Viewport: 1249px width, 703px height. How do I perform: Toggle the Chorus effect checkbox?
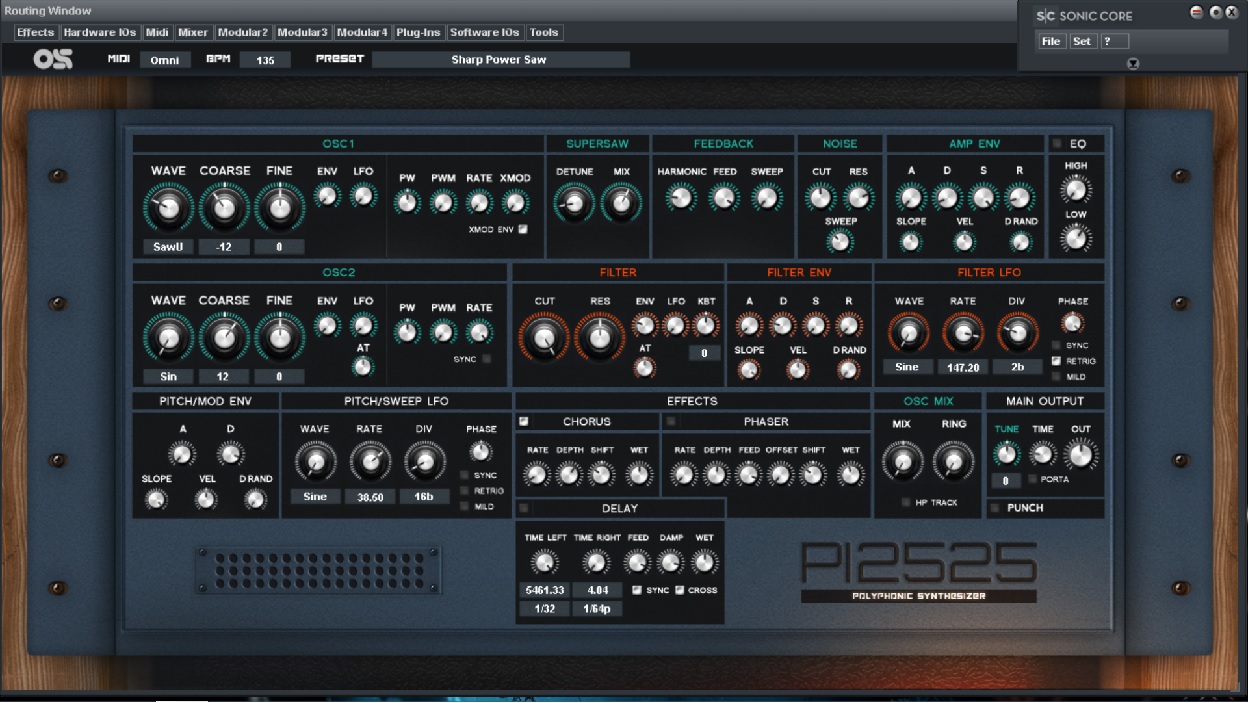524,422
